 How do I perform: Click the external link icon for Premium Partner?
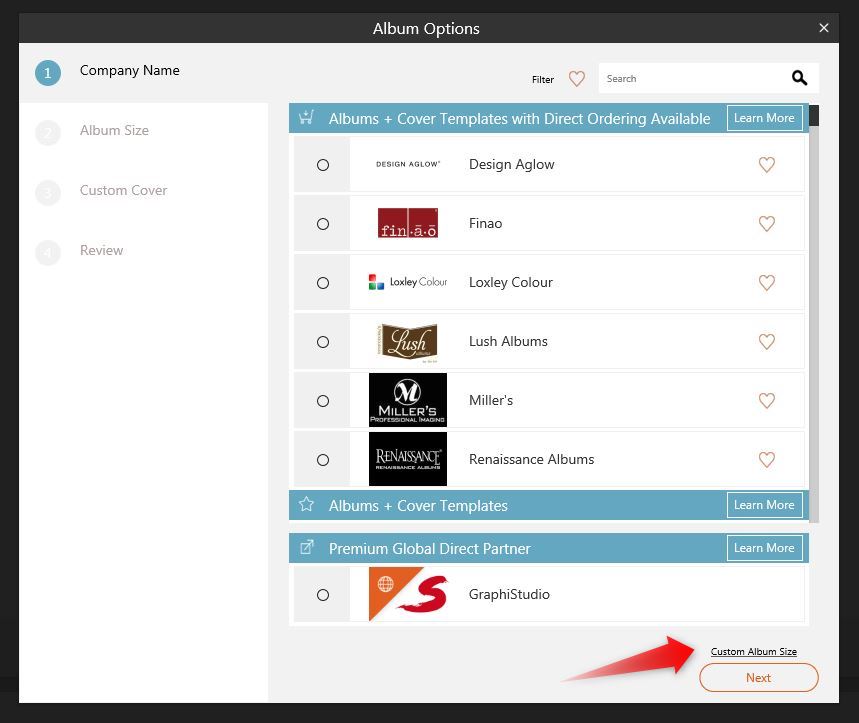click(x=307, y=547)
